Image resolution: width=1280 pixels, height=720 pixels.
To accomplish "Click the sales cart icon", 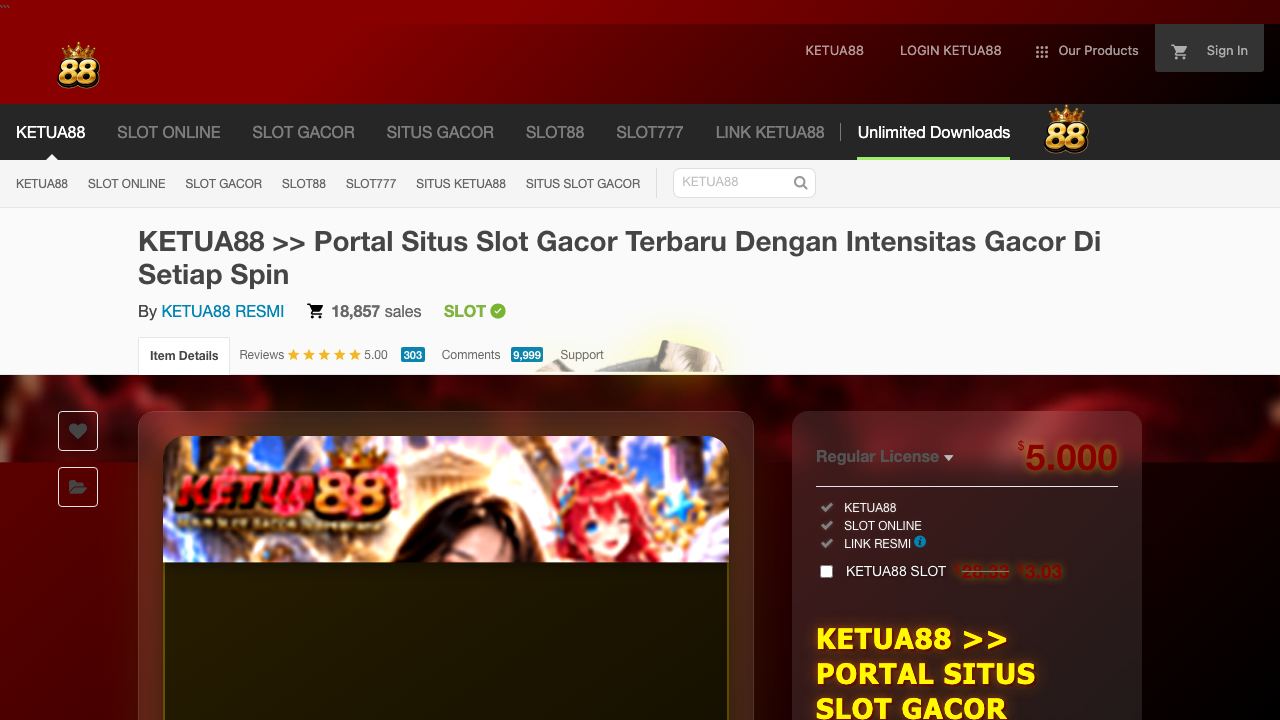I will pyautogui.click(x=315, y=311).
